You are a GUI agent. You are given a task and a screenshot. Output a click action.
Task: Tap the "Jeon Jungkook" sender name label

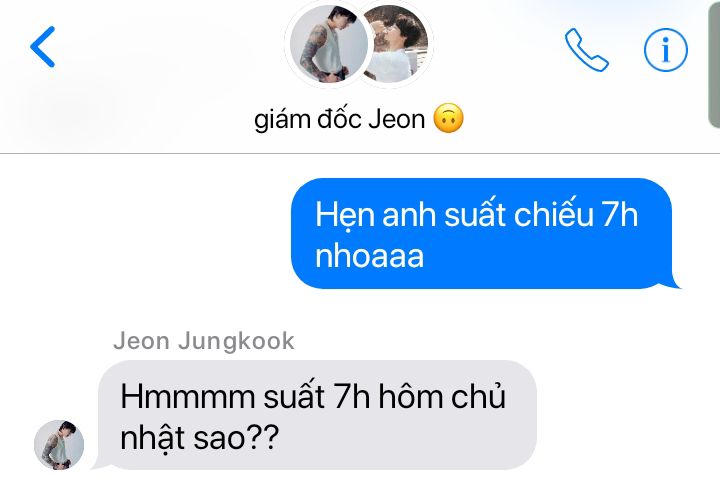click(x=204, y=341)
